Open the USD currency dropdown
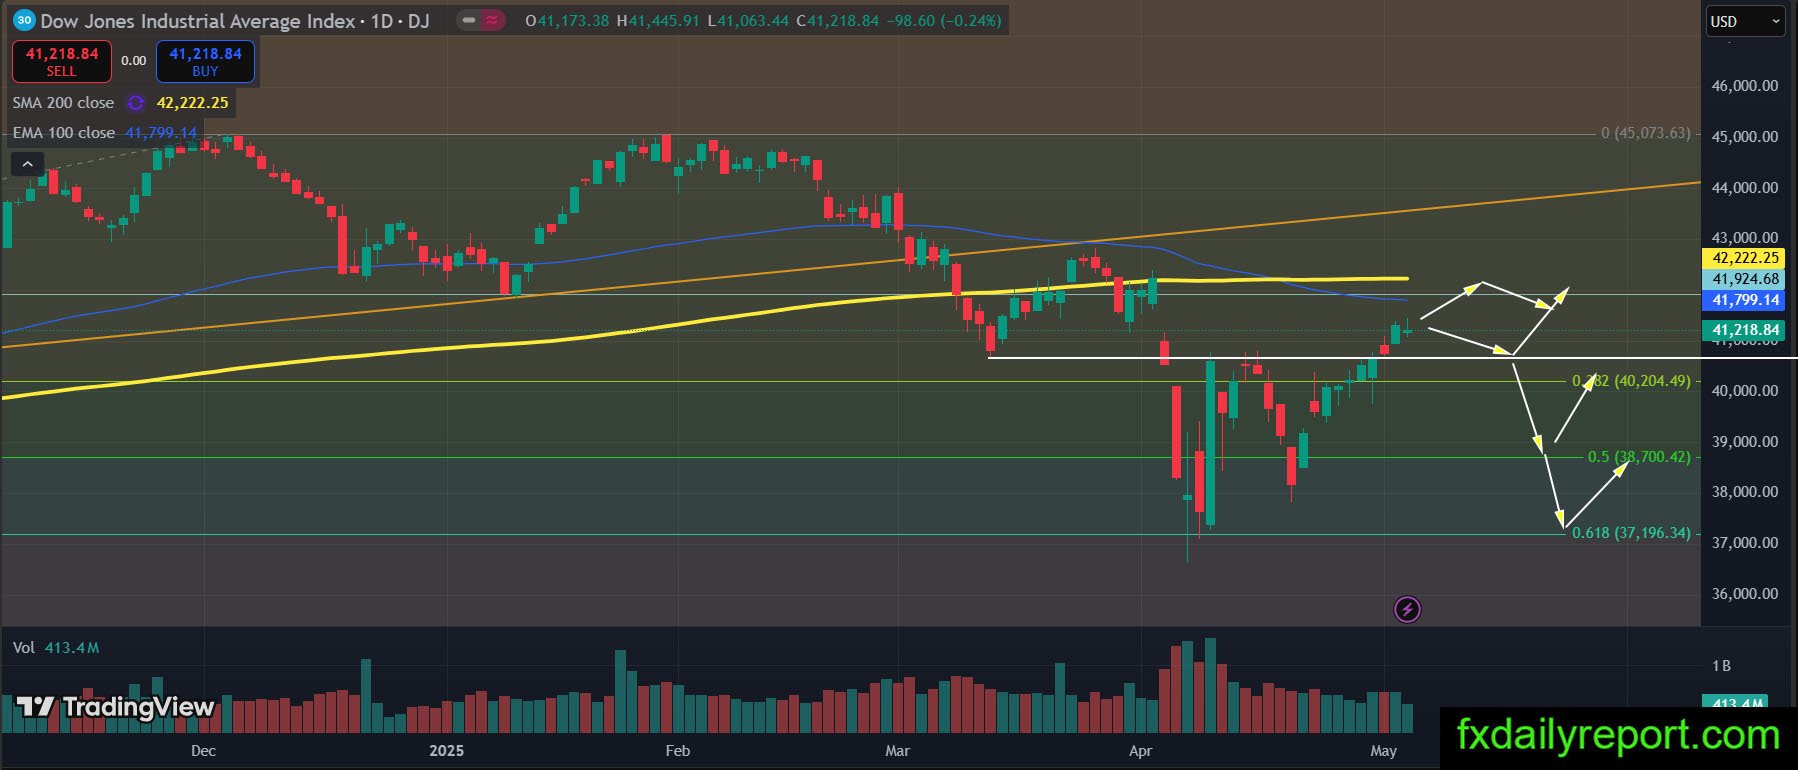1798x770 pixels. tap(1745, 21)
